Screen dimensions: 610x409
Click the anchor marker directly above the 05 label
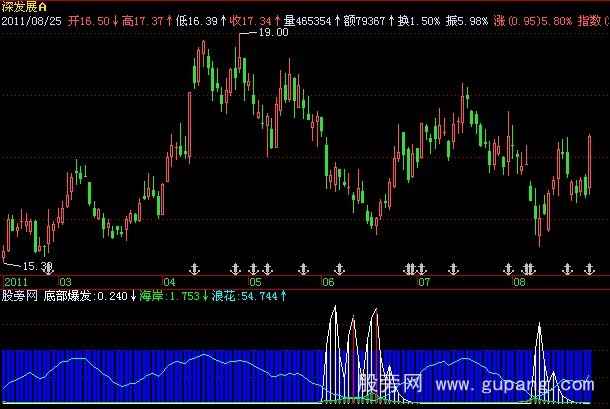point(253,269)
